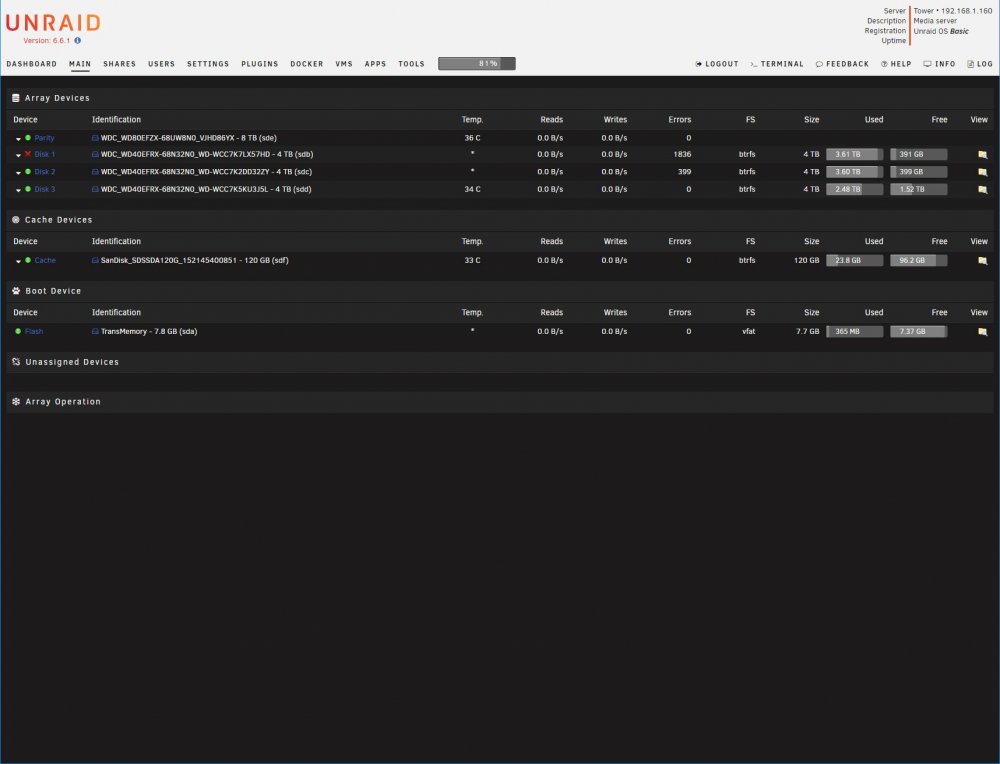This screenshot has width=1000, height=764.
Task: Open the Apps tab
Action: [x=375, y=64]
